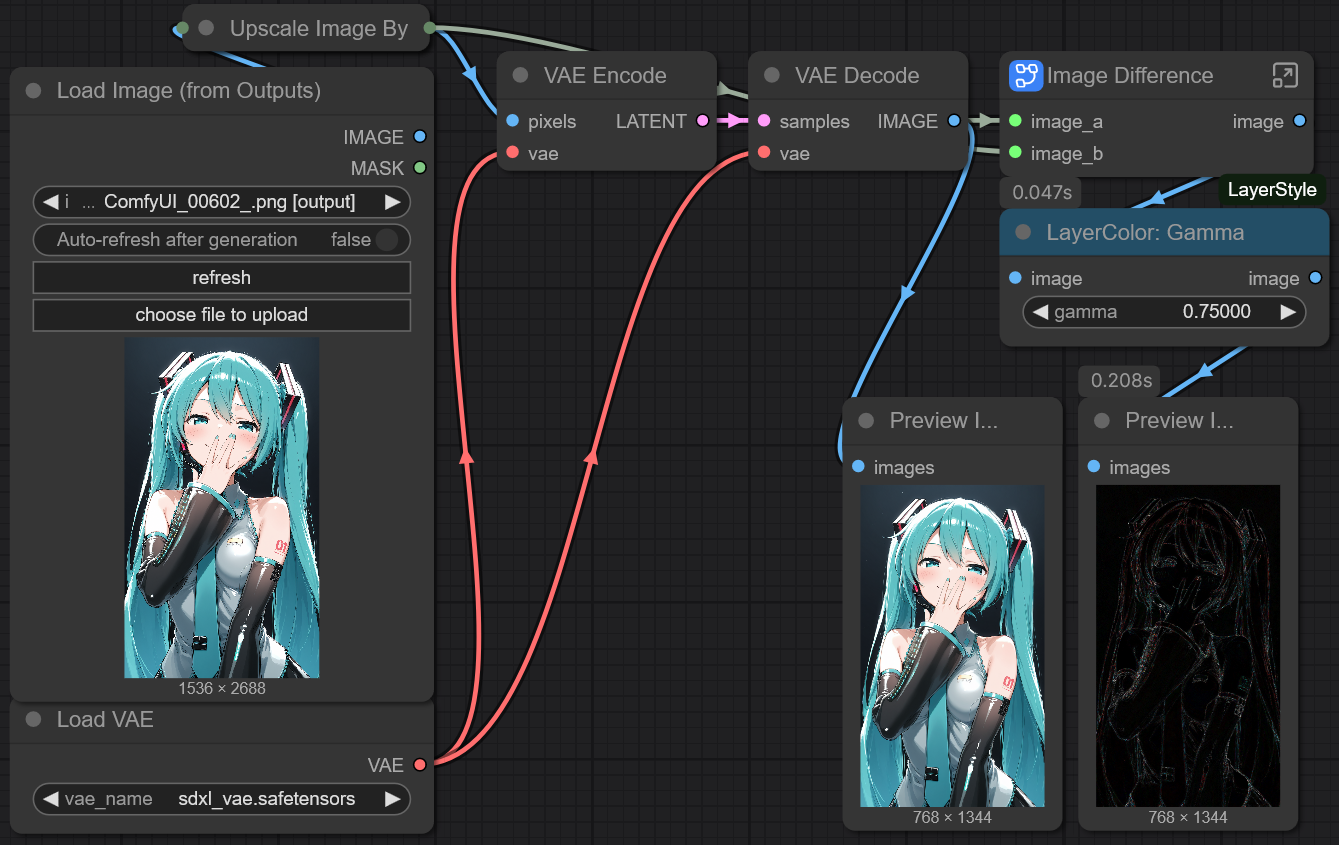Image resolution: width=1339 pixels, height=845 pixels.
Task: Click the output socket on Upscale Image By
Action: tap(429, 28)
